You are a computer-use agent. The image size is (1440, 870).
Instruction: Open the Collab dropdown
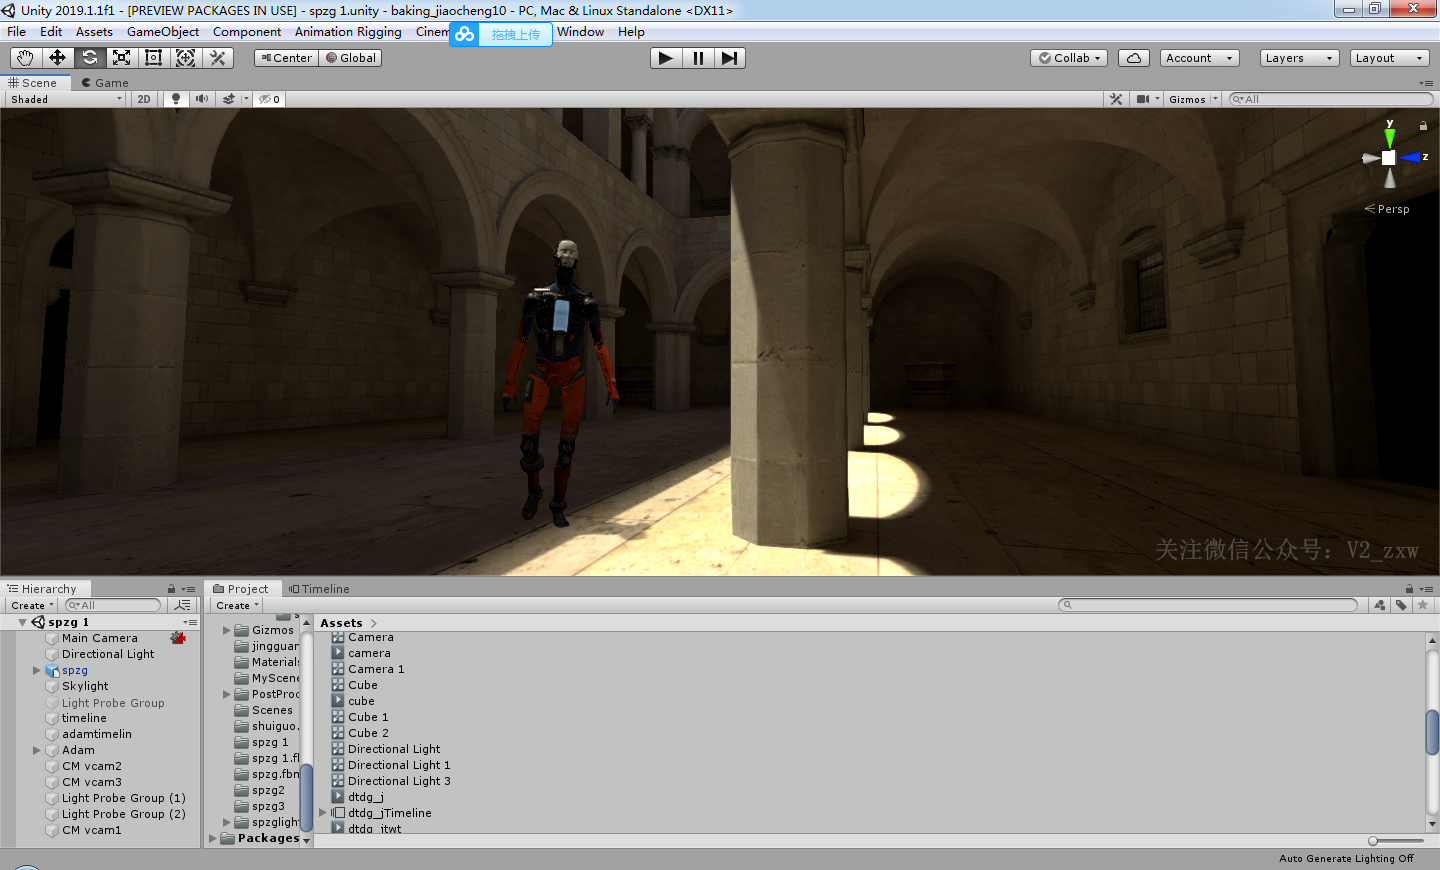[1069, 58]
